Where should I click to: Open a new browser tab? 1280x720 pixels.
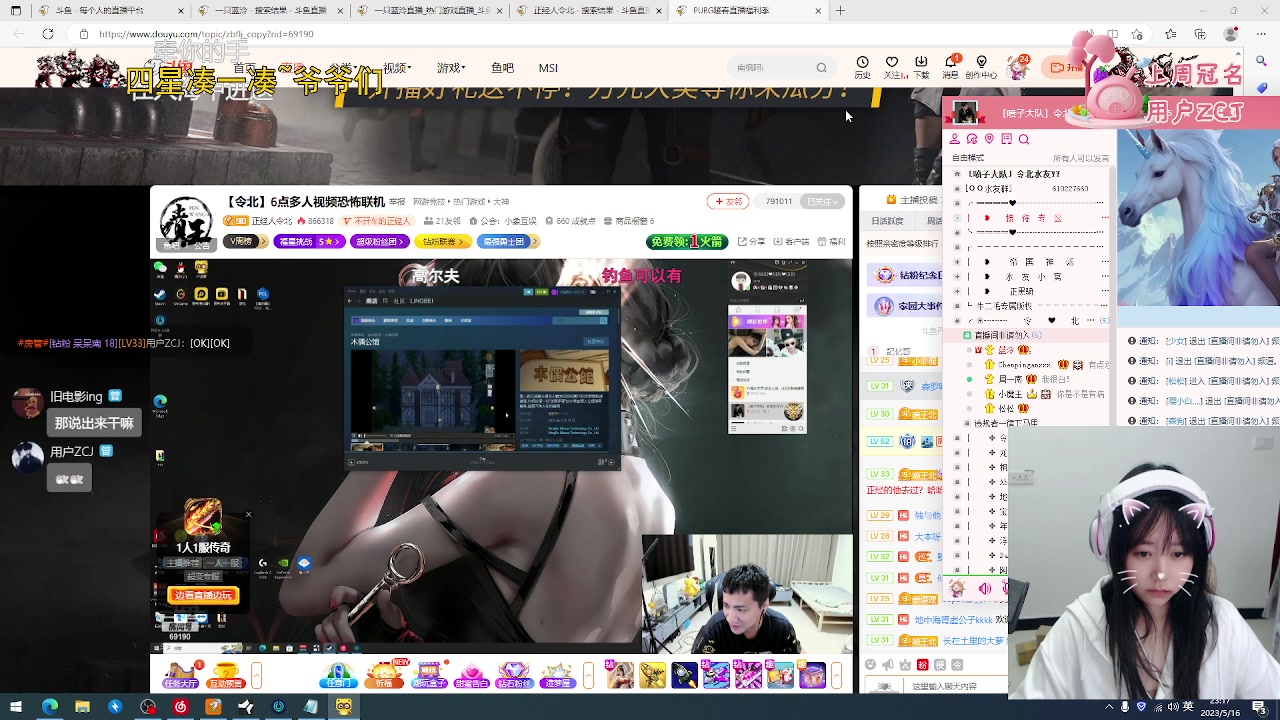click(x=840, y=11)
